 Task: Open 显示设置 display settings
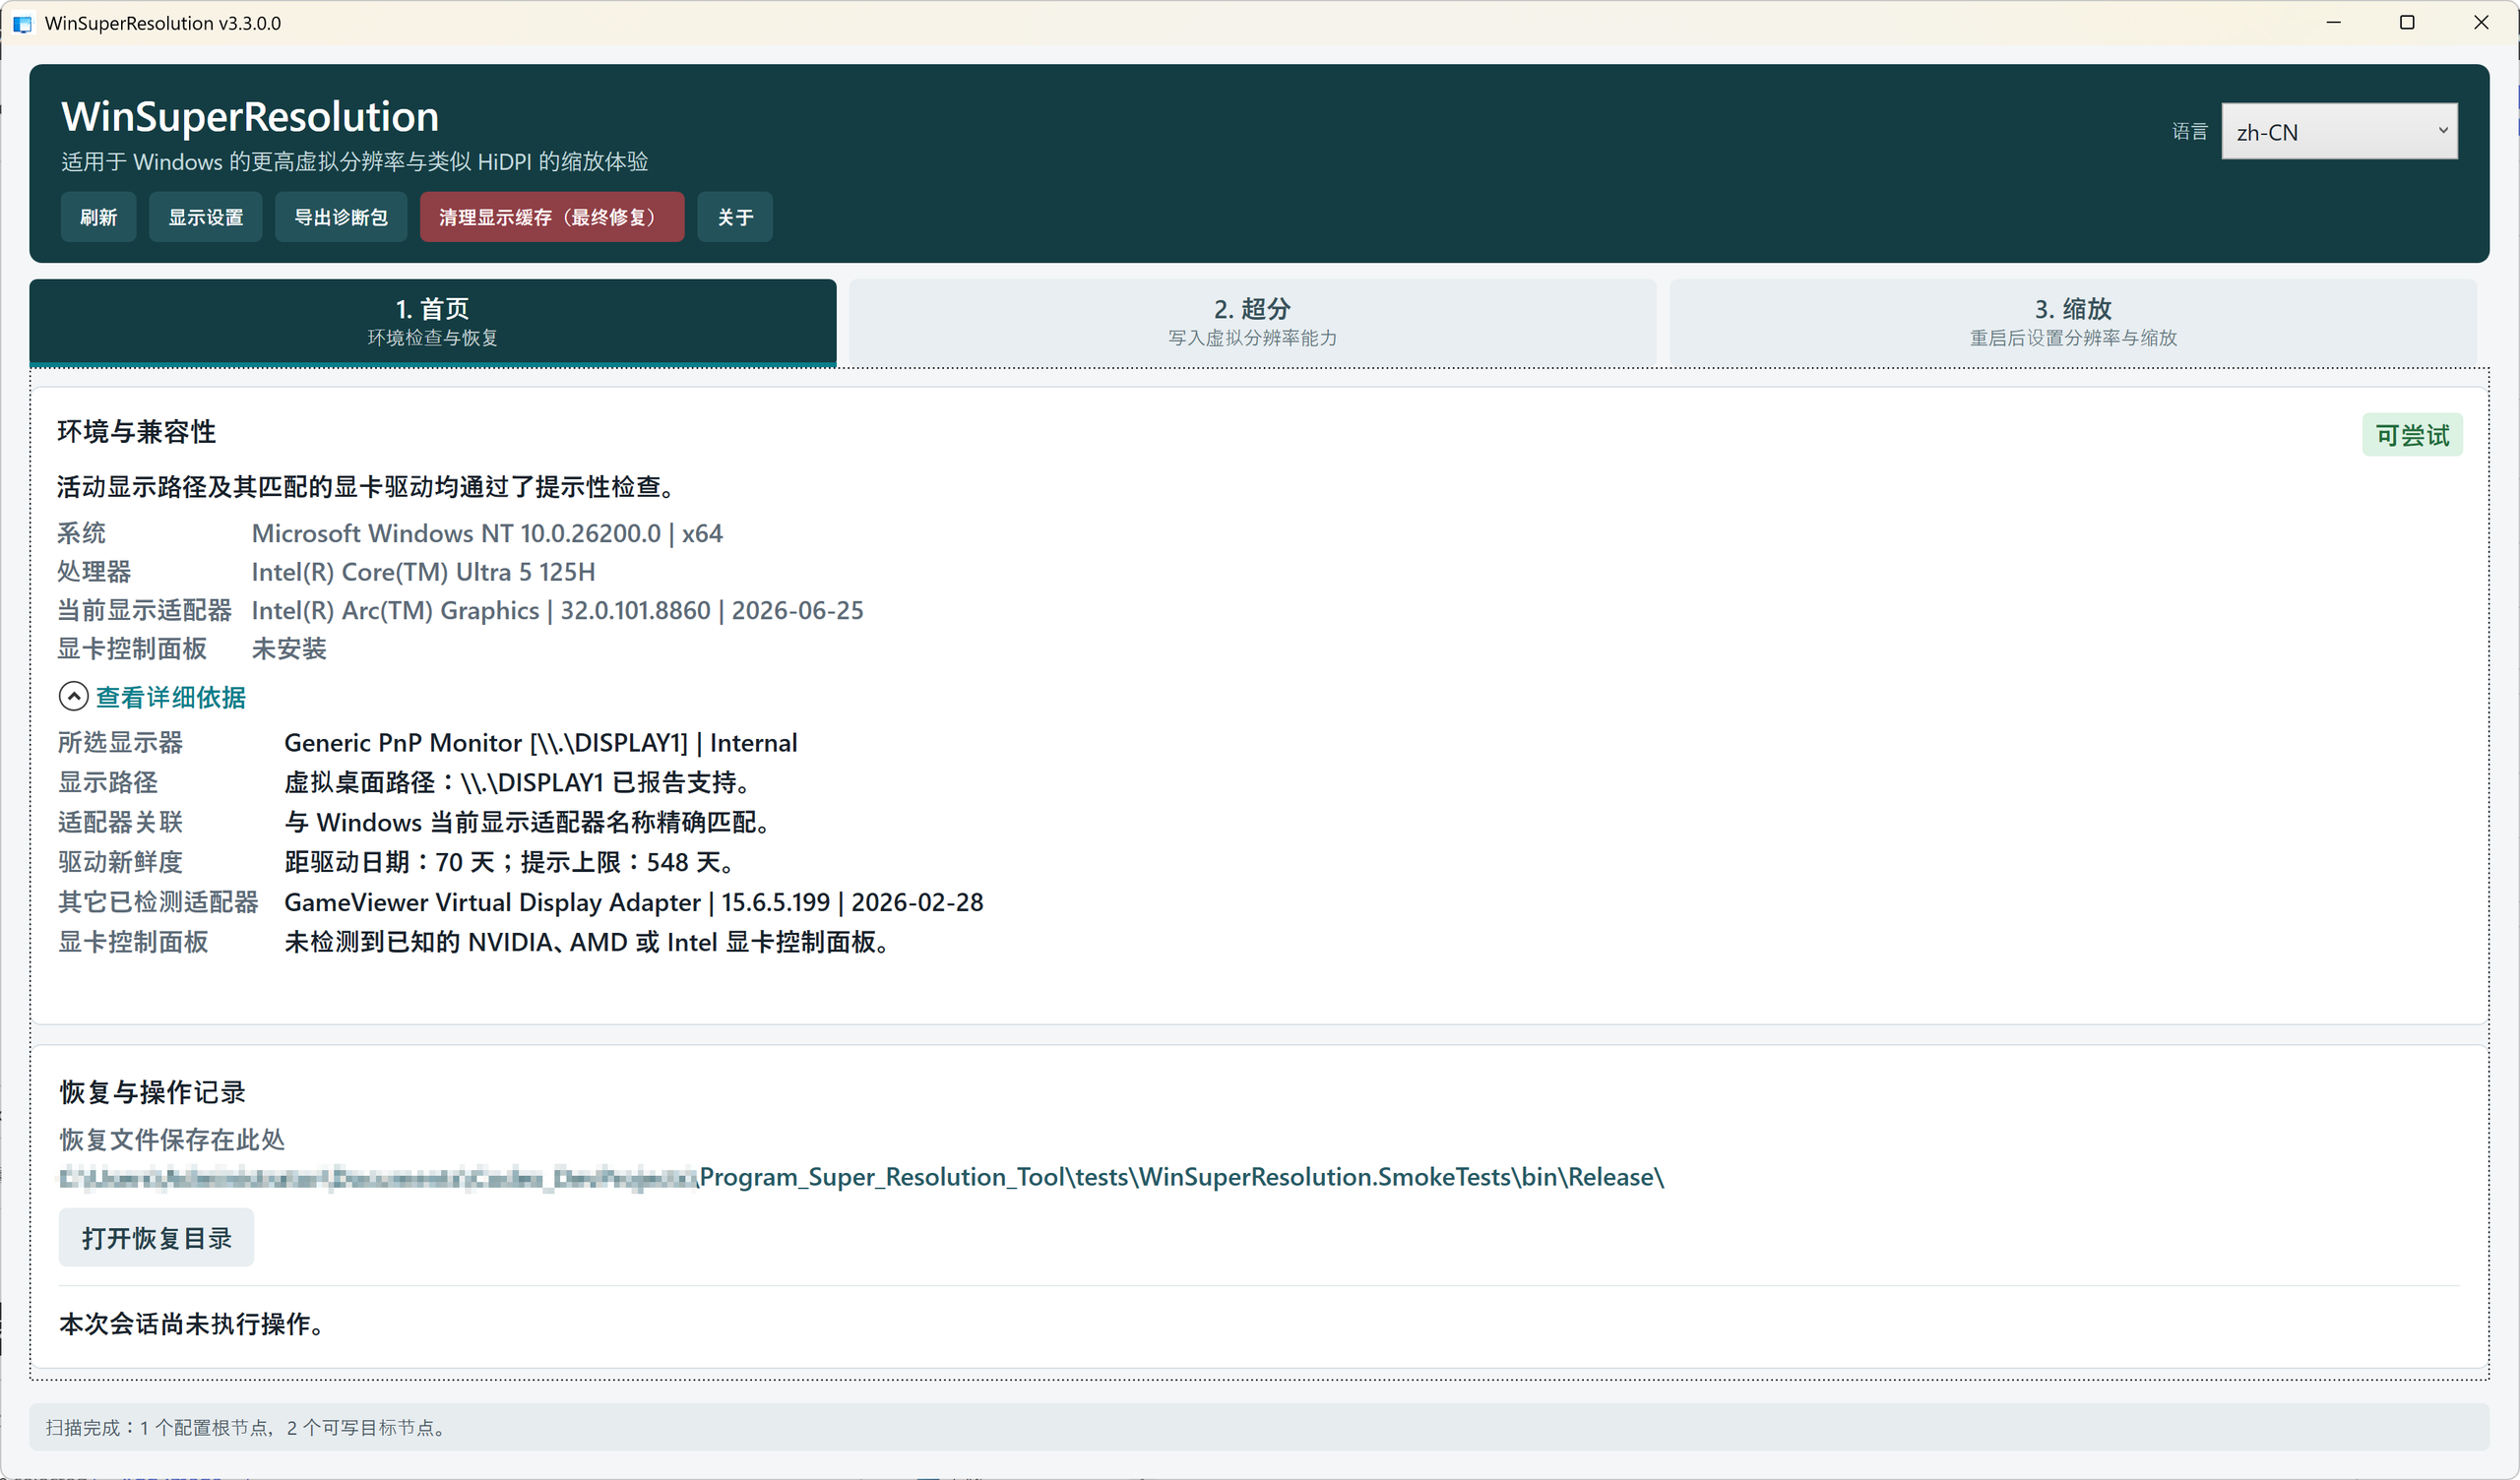coord(205,217)
